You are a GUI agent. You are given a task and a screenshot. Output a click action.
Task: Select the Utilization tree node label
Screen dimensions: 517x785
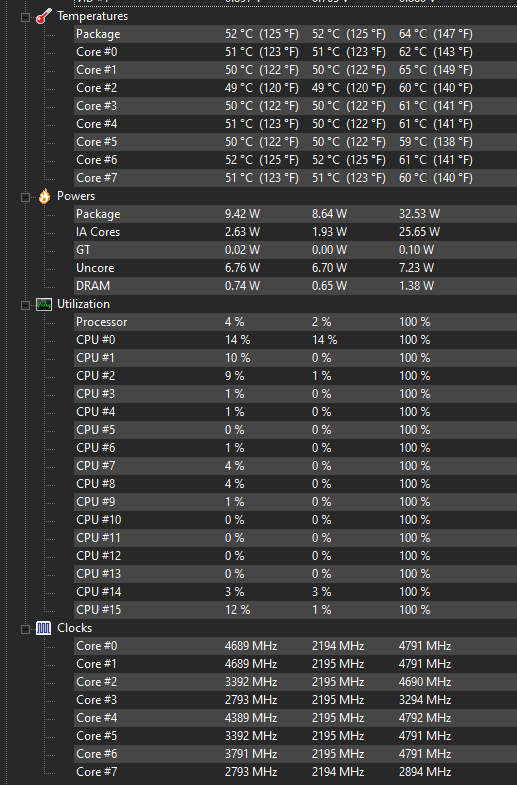tap(83, 304)
